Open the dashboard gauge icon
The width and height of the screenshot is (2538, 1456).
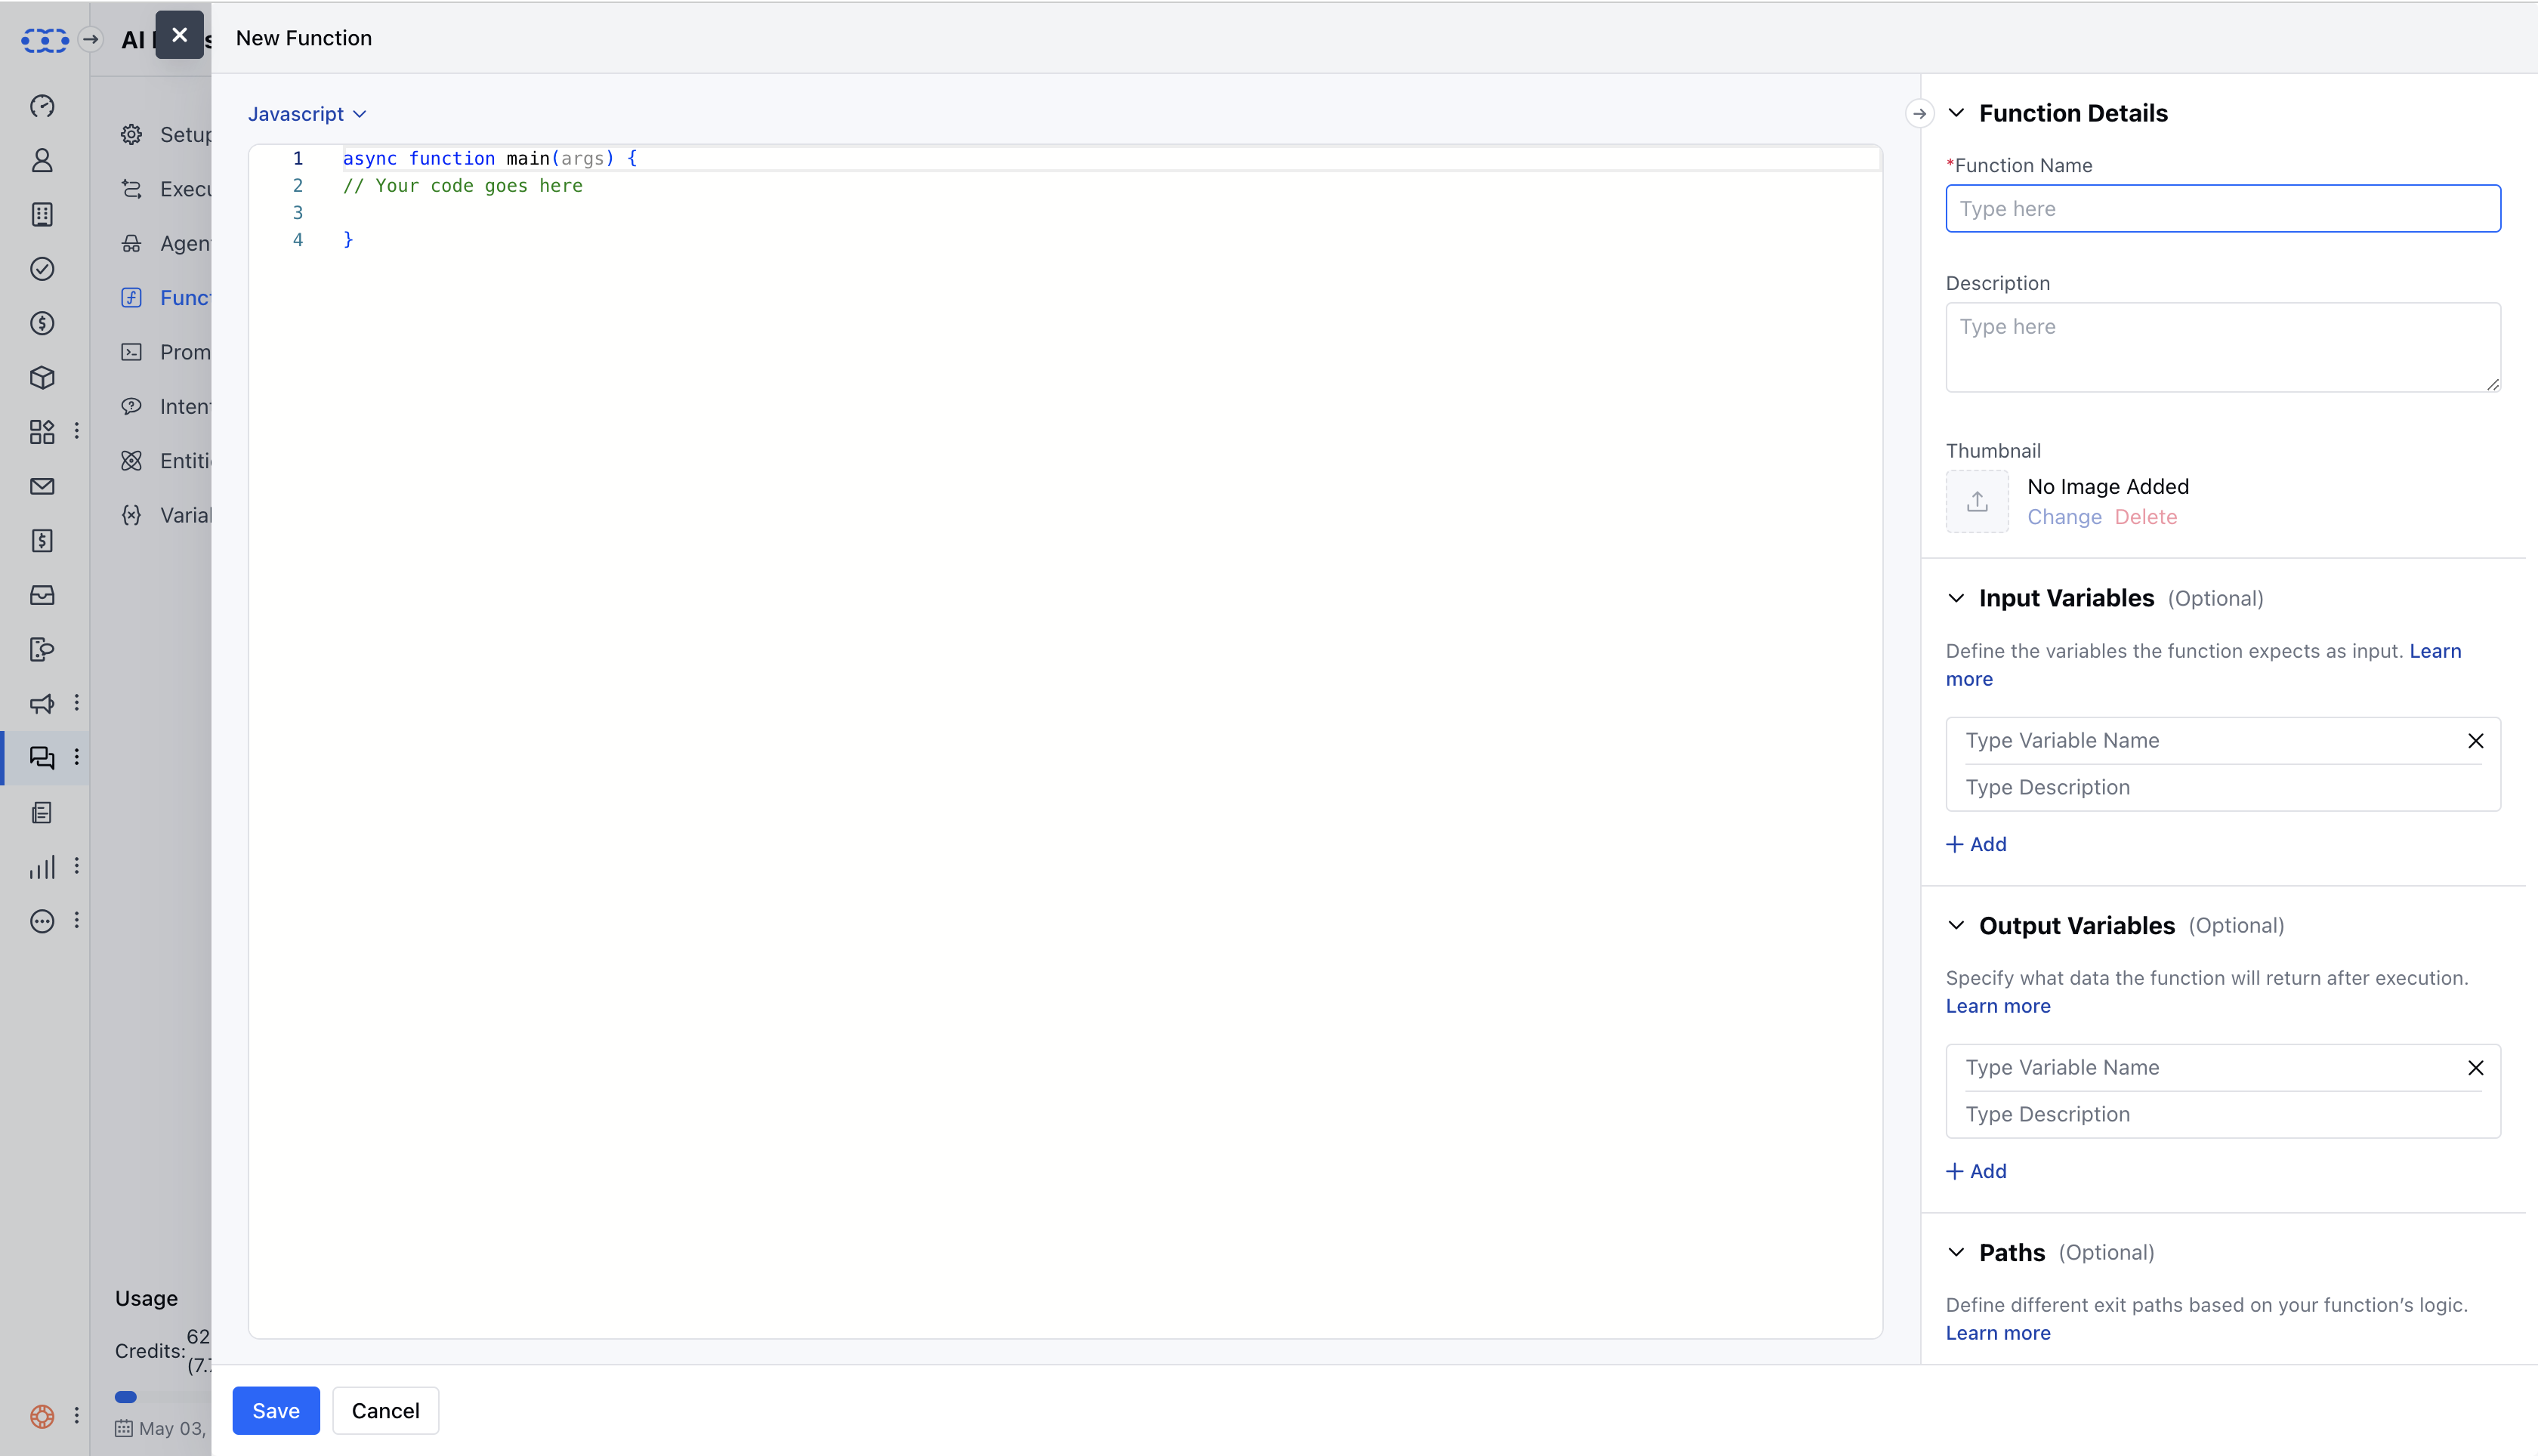tap(42, 106)
